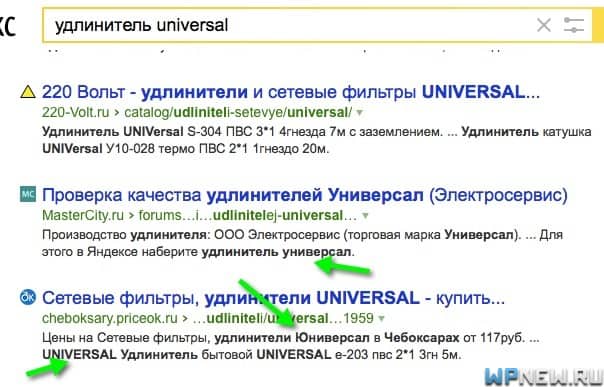Expand dropdown arrow after 220-Volt.ru URL

359,113
